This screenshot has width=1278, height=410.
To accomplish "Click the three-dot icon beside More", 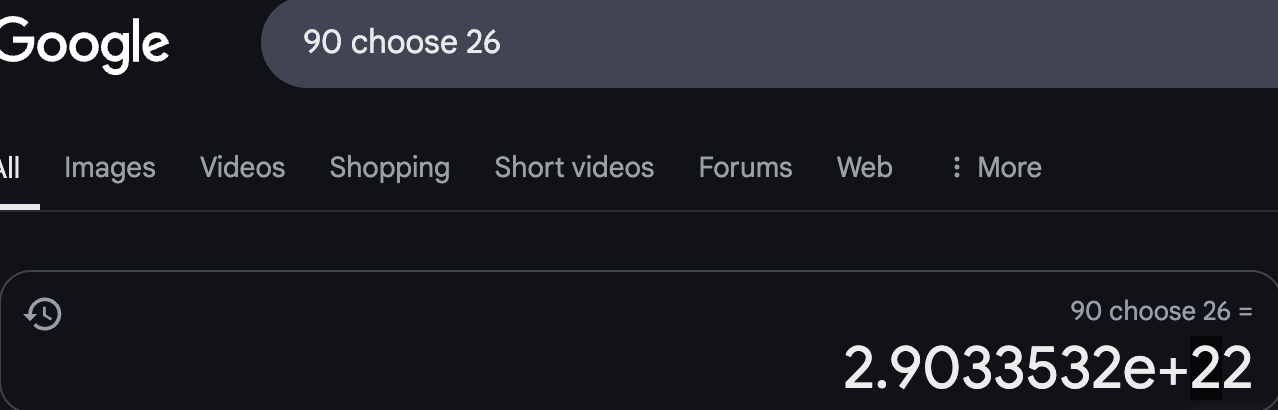I will pos(956,167).
